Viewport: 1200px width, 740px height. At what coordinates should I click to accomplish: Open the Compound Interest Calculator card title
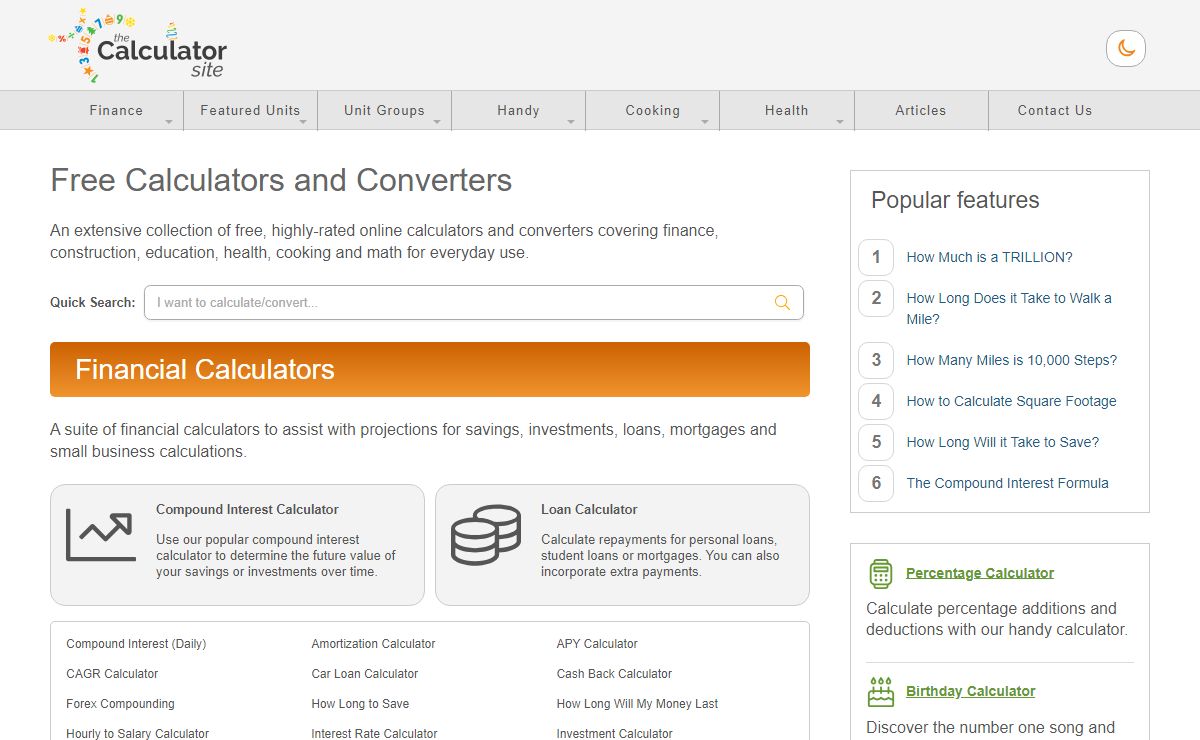coord(247,509)
